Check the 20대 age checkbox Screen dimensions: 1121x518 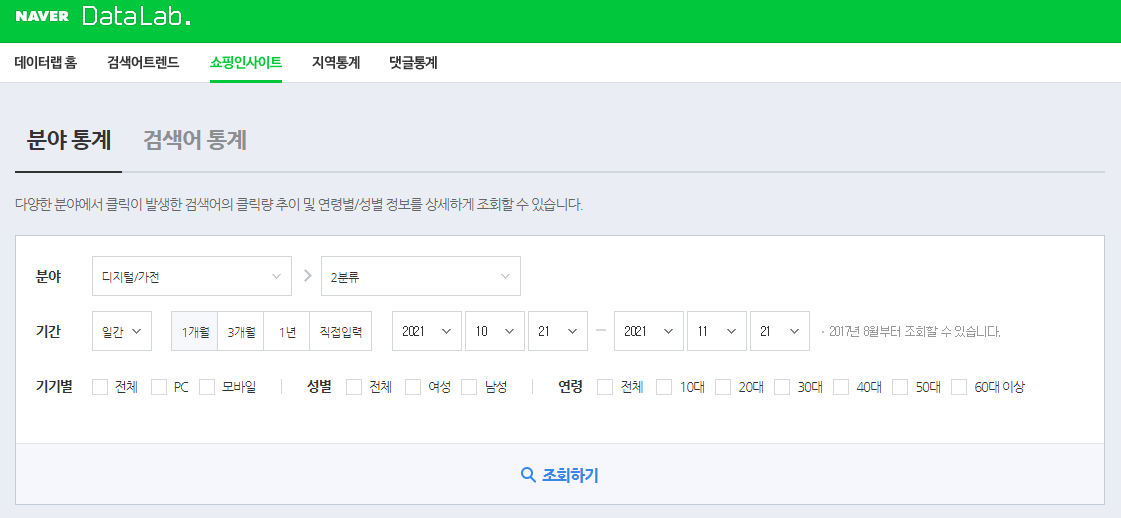723,387
